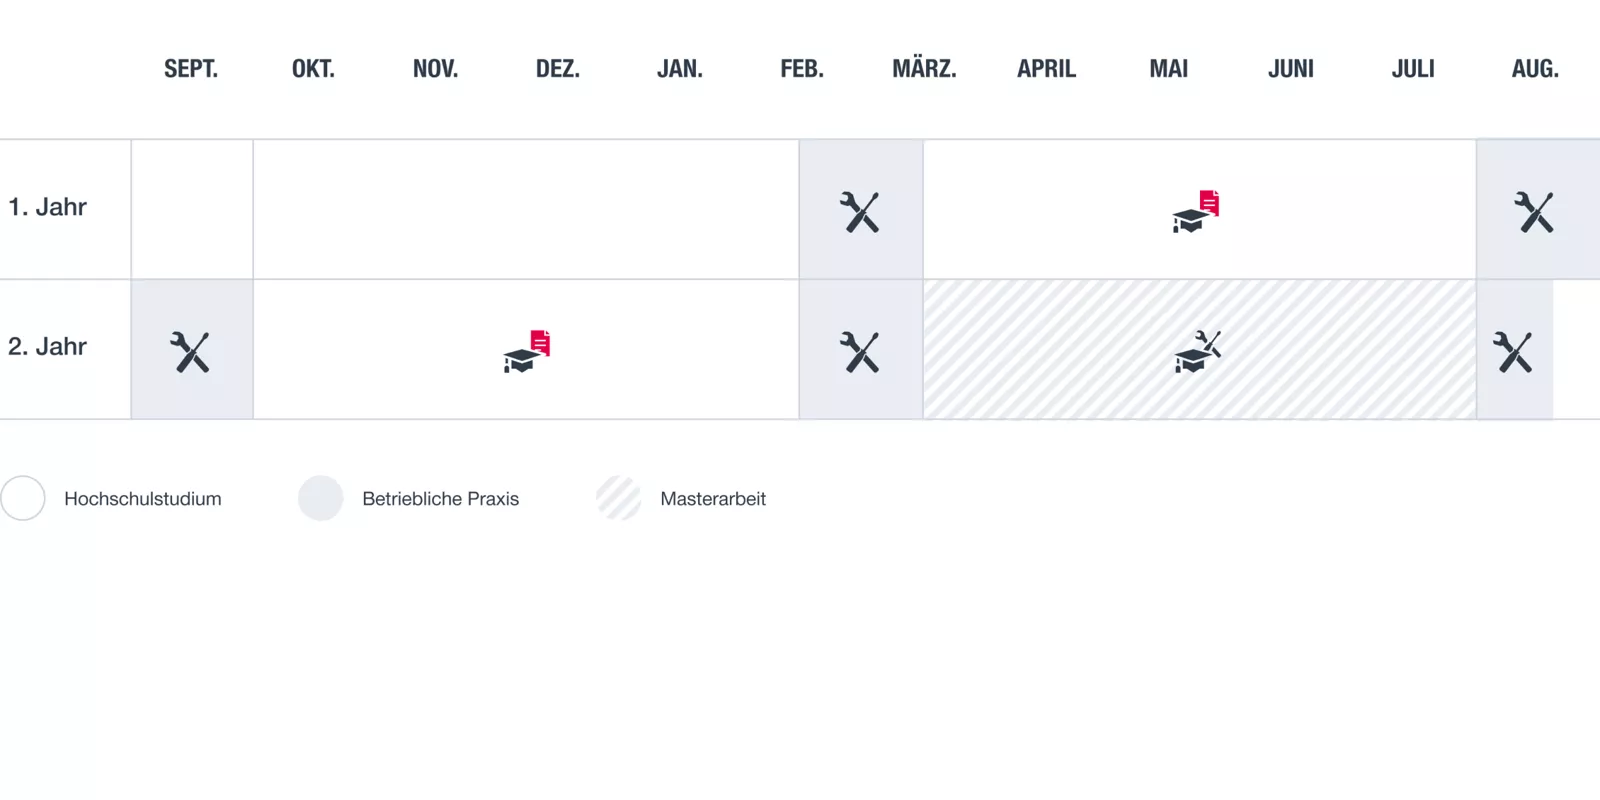This screenshot has width=1600, height=800.
Task: Click the Masterarbeit legend label
Action: [x=713, y=499]
